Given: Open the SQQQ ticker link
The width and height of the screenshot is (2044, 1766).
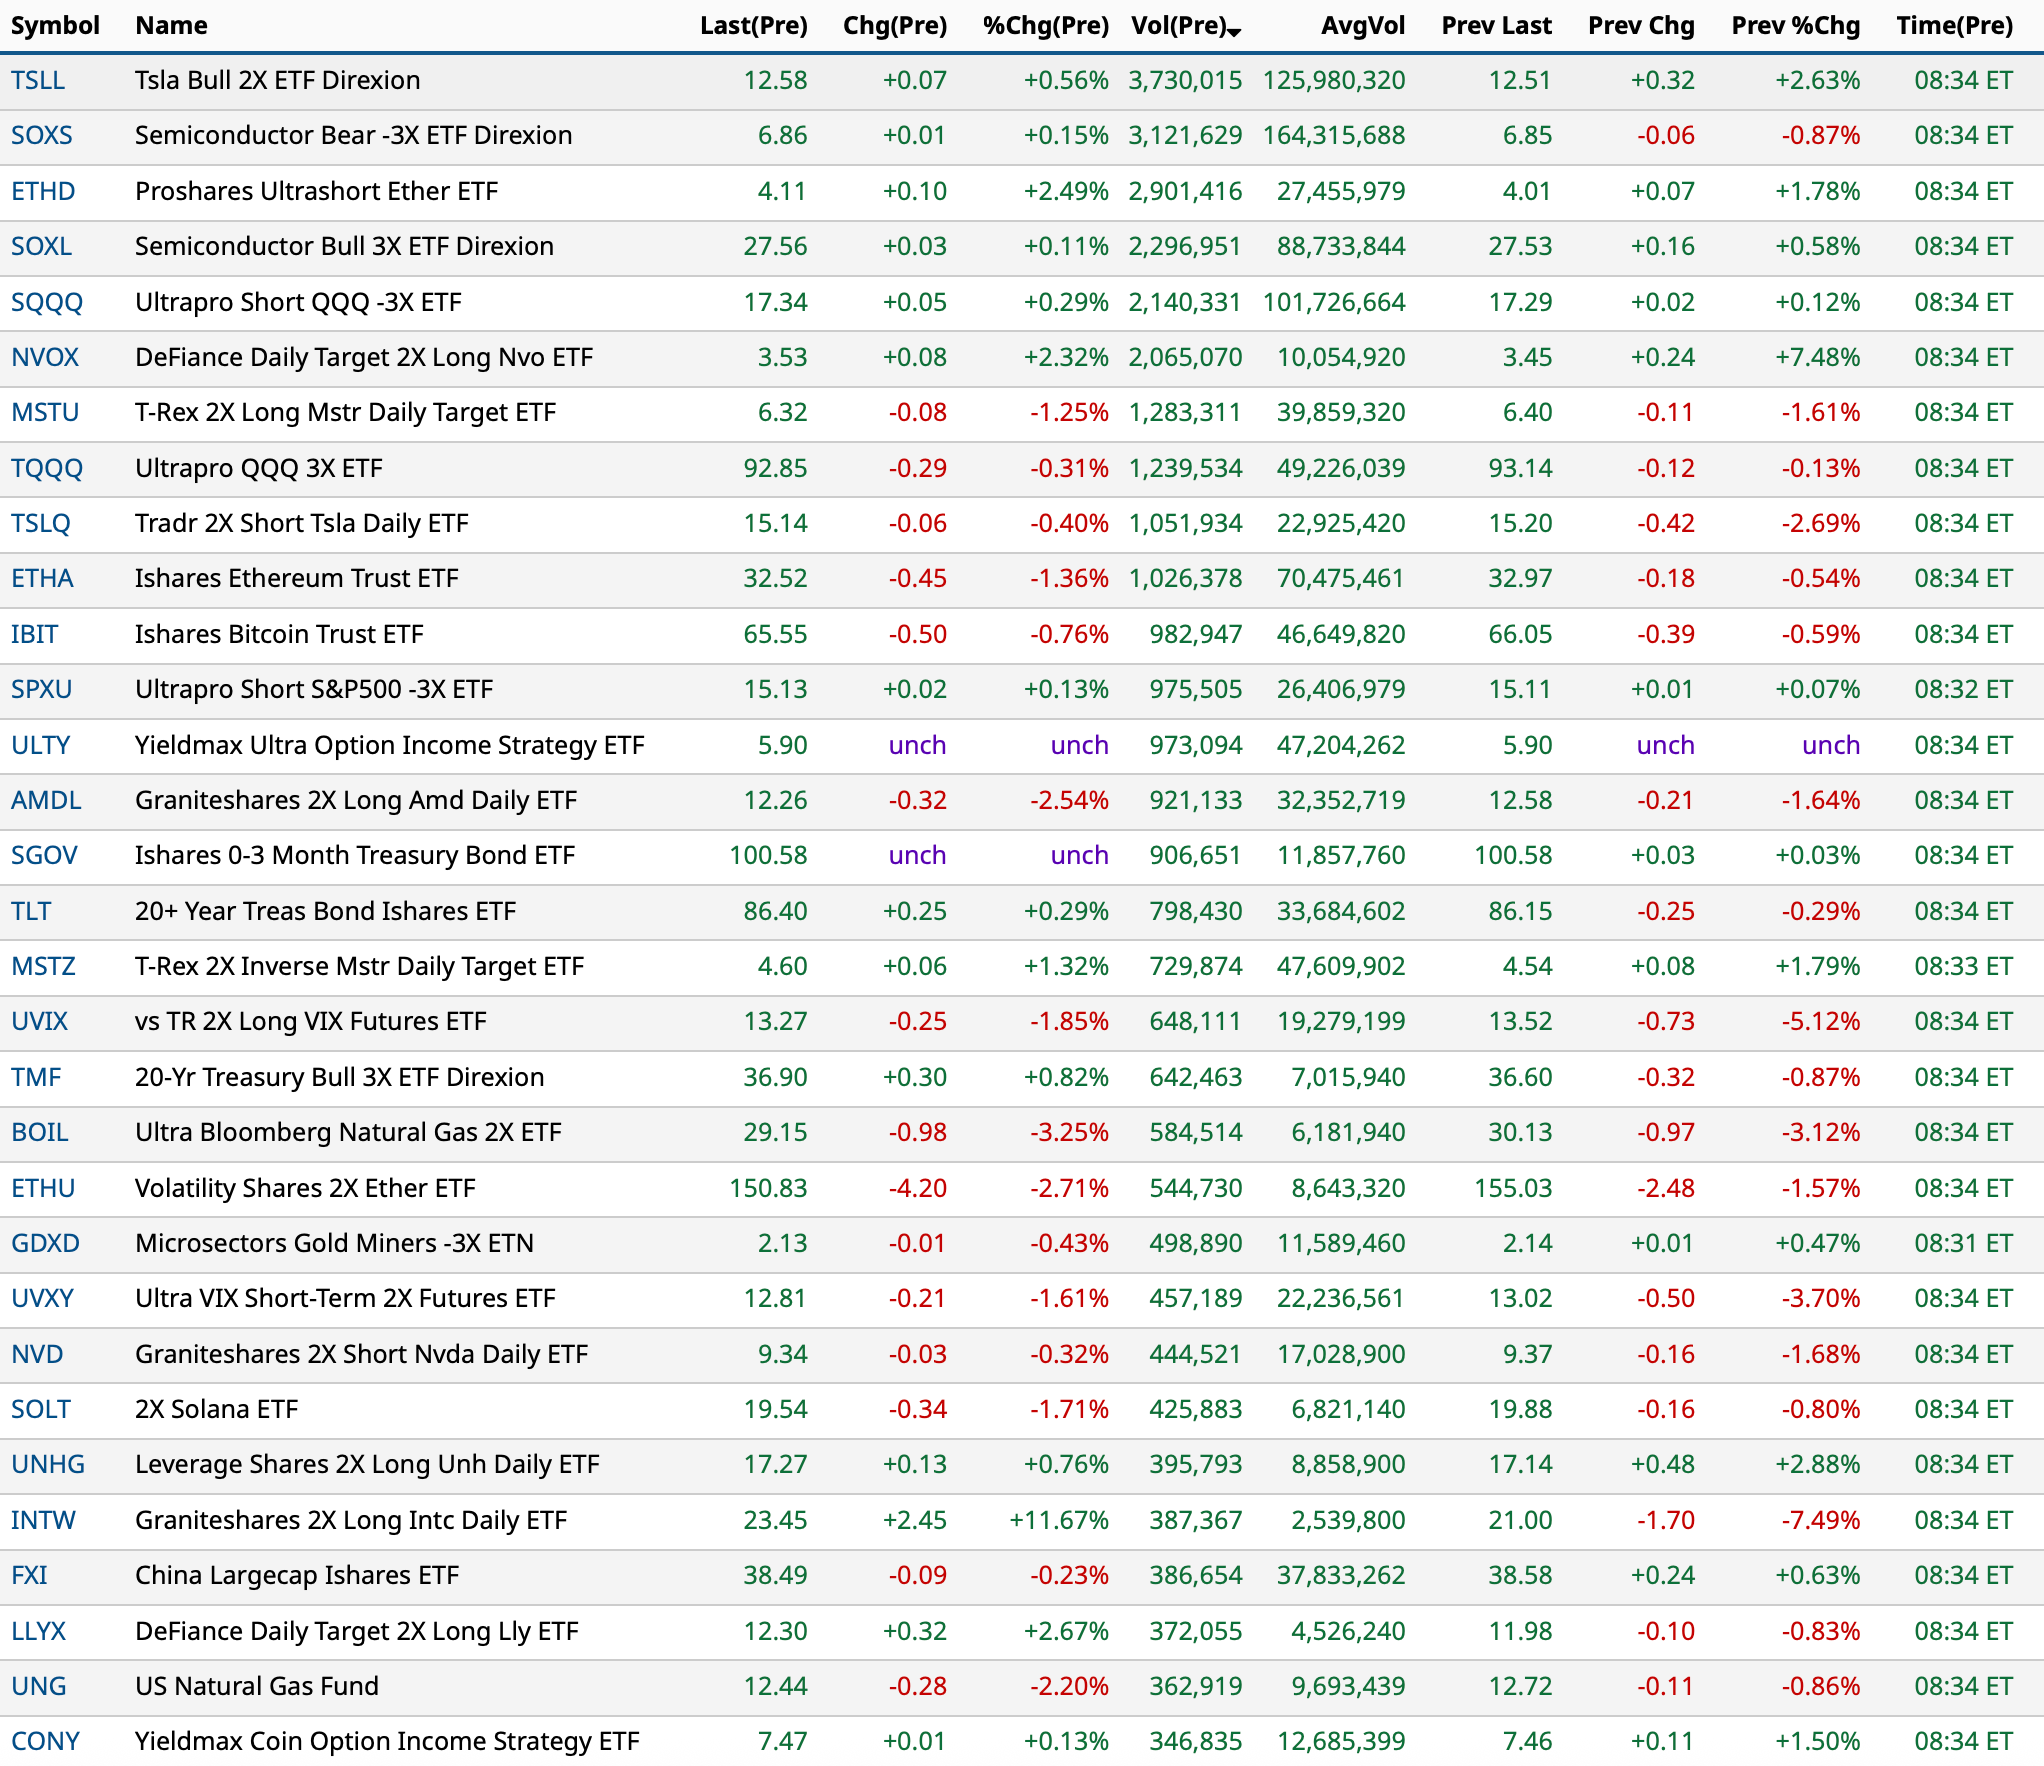Looking at the screenshot, I should point(47,303).
